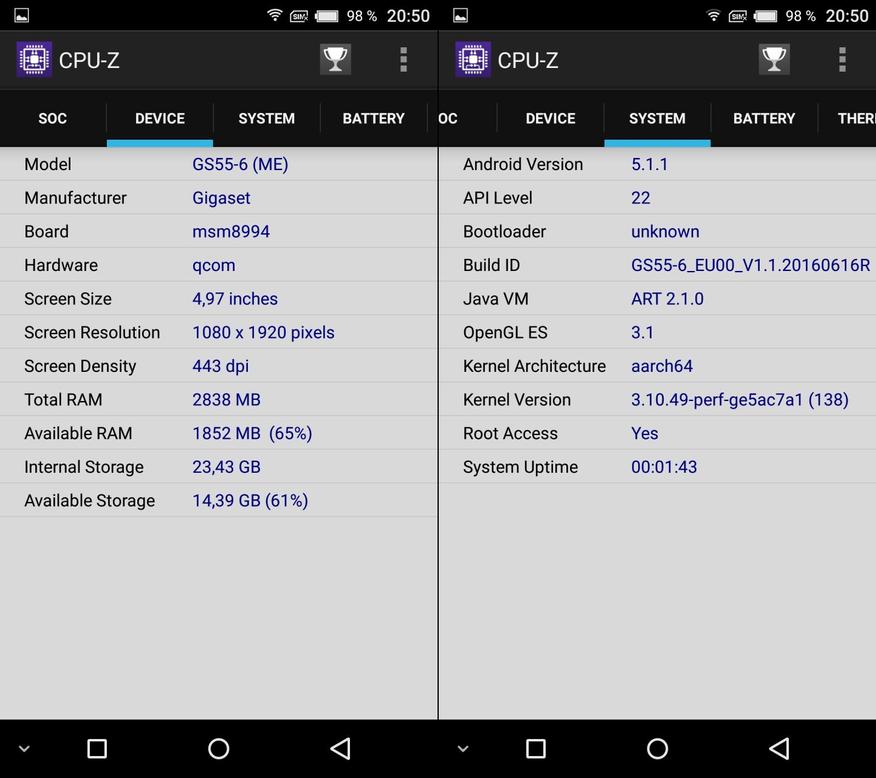Tap hide-navbar chevron in left screen

(x=24, y=749)
